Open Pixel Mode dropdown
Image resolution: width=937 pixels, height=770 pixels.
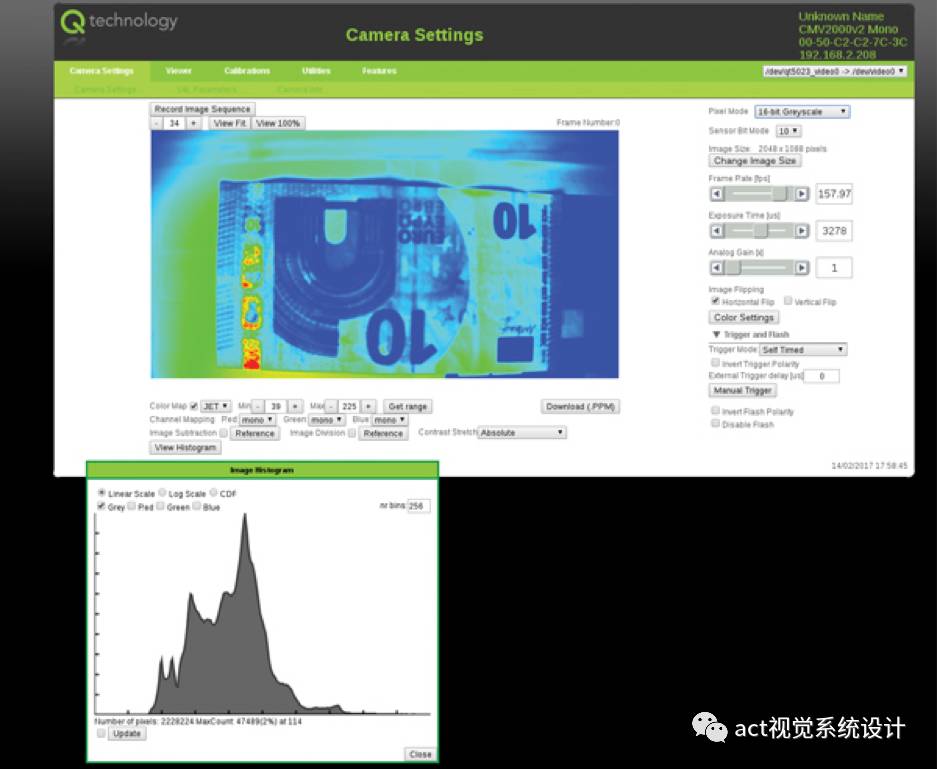pos(802,112)
